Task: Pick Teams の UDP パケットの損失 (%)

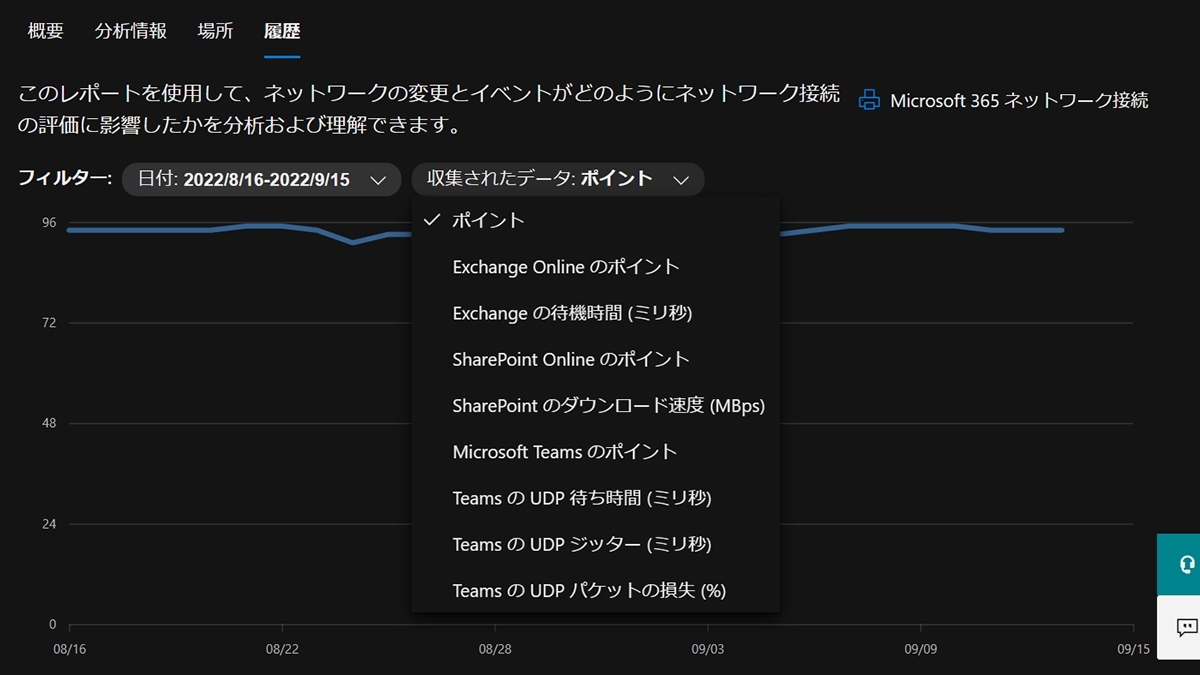Action: point(589,591)
